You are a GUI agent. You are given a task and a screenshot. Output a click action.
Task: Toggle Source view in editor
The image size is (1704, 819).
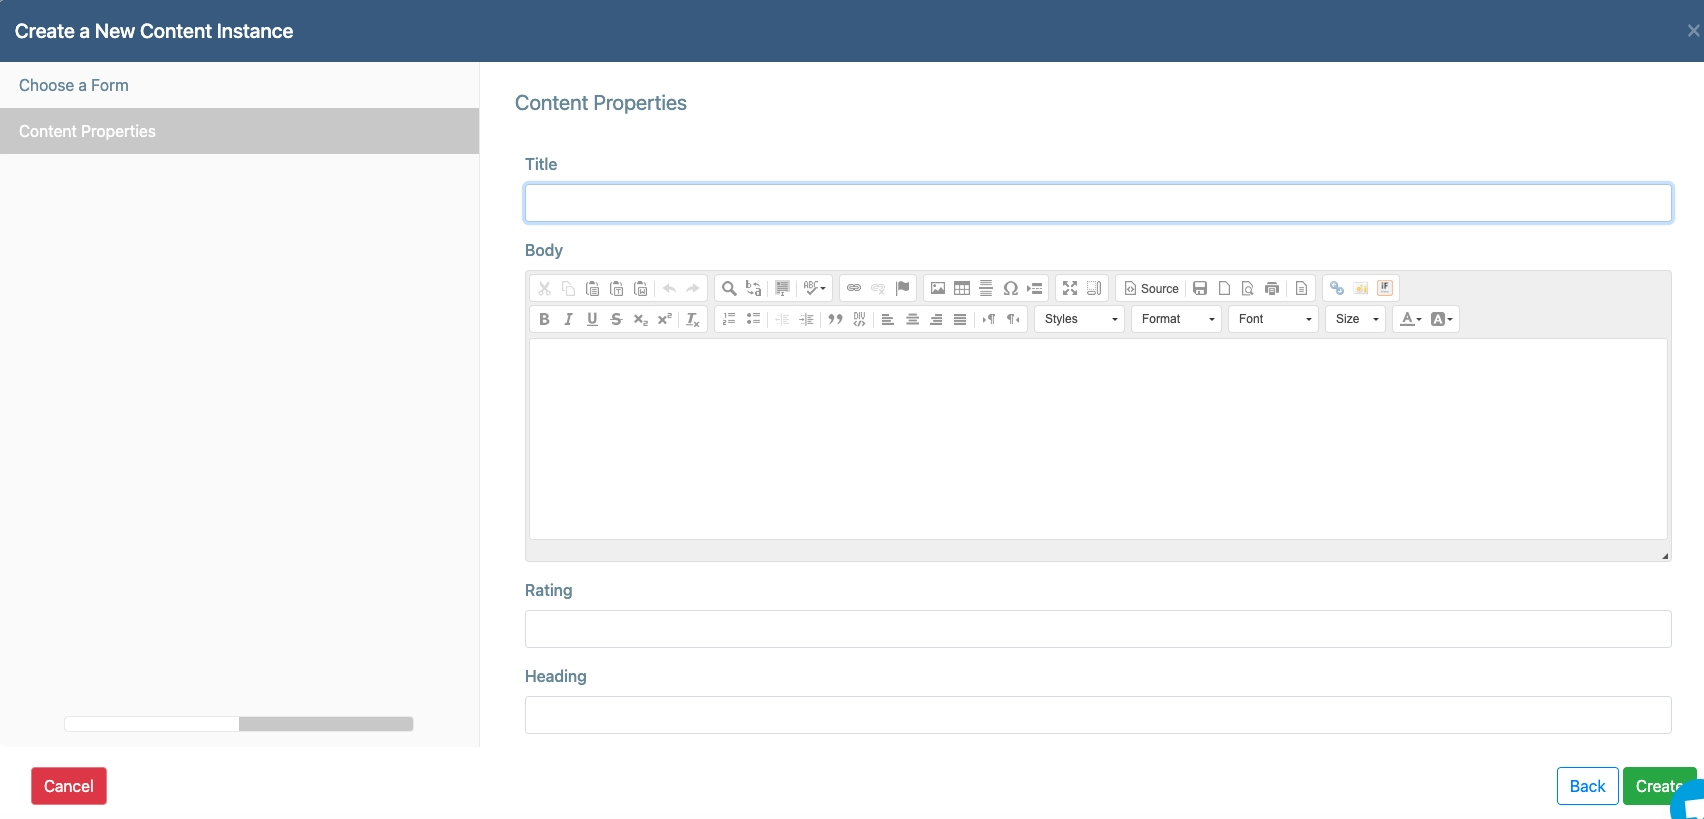tap(1151, 288)
